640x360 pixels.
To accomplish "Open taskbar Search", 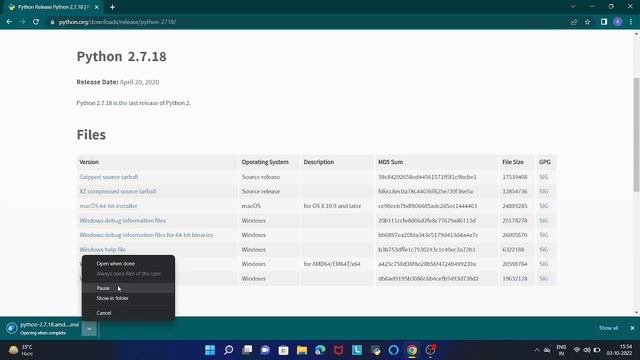I will pos(229,350).
